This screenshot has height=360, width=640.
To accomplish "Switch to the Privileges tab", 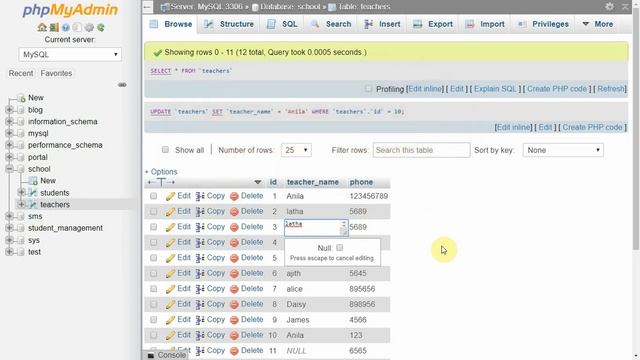I will (x=543, y=24).
